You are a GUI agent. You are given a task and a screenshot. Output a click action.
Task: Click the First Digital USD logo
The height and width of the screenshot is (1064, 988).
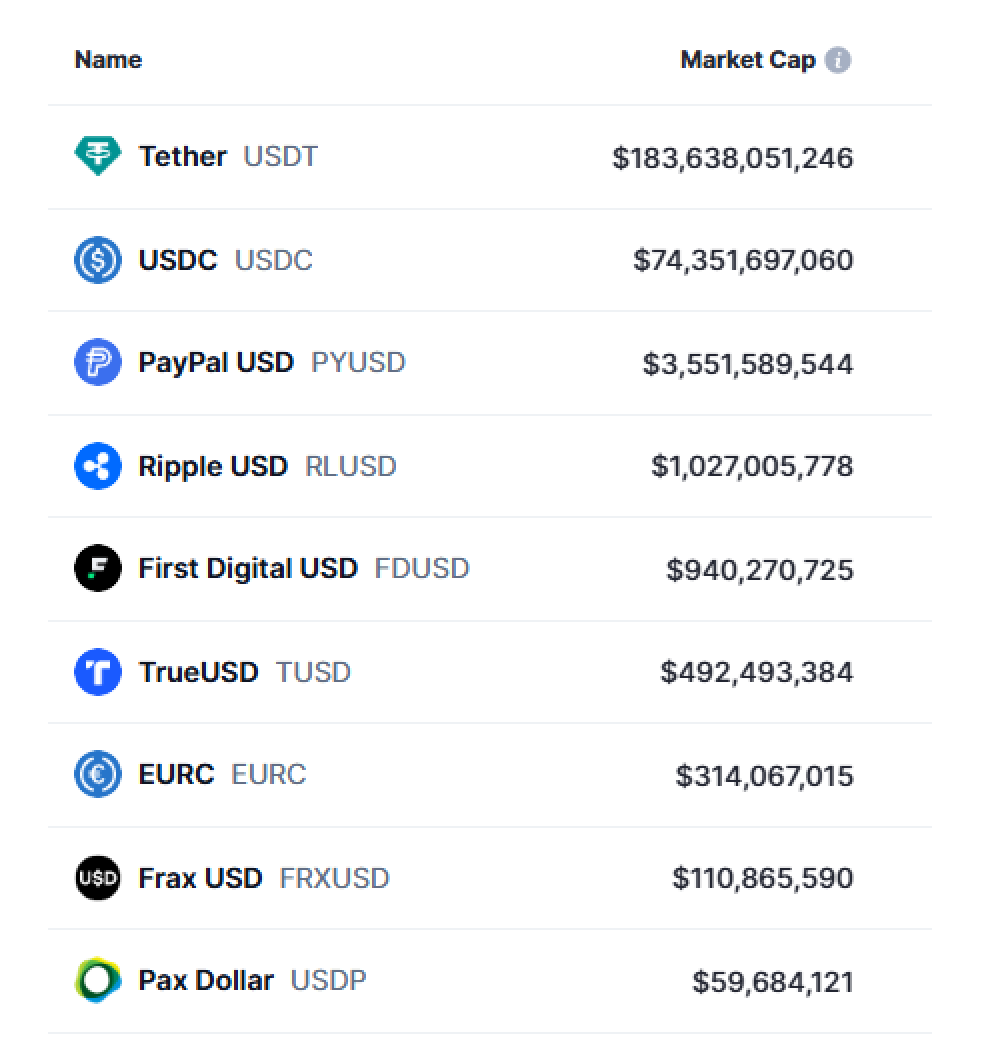[98, 569]
